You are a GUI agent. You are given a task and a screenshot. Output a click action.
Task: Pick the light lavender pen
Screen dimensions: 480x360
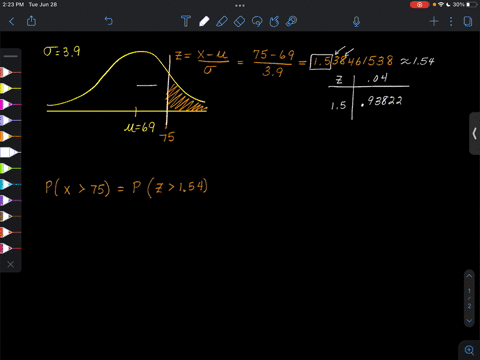10,120
